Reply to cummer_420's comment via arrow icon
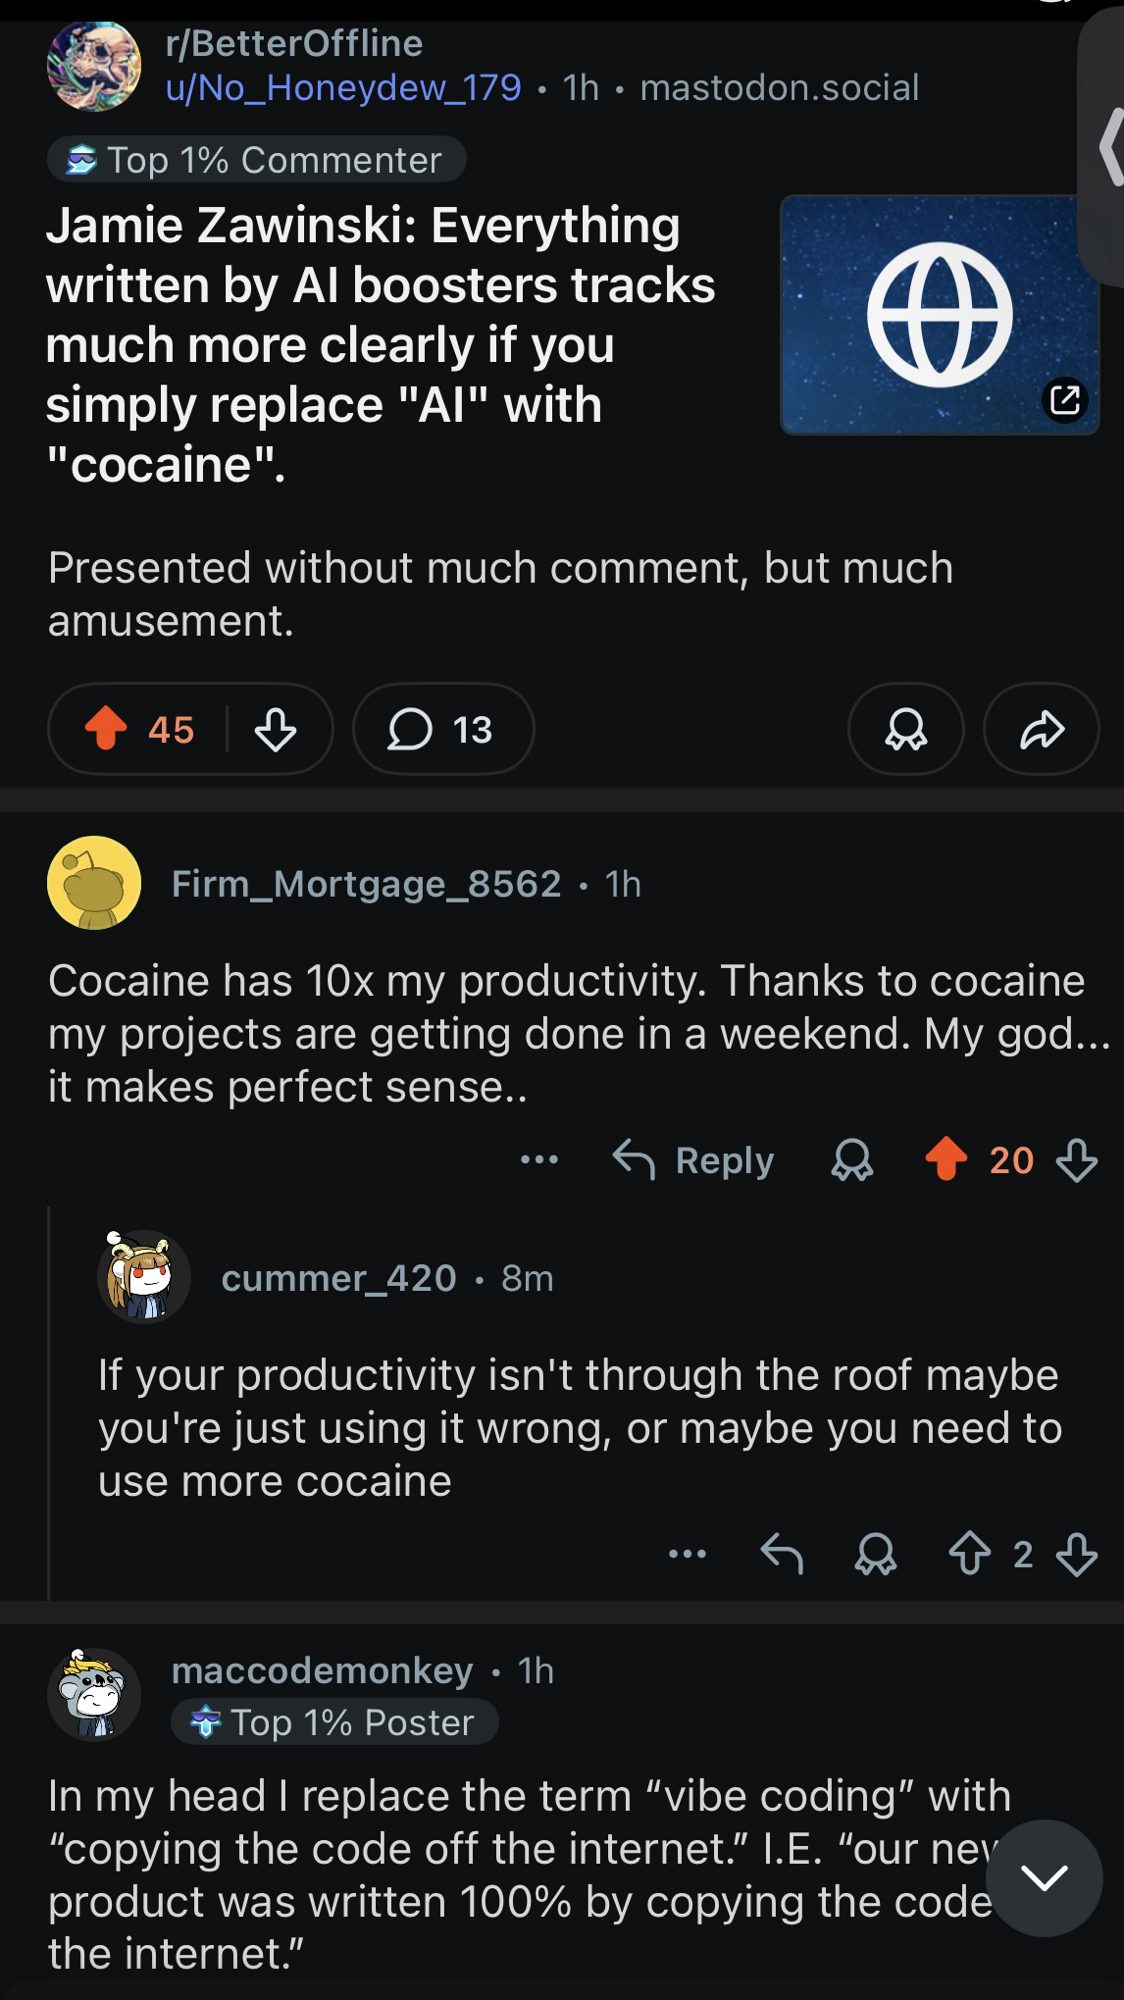This screenshot has width=1124, height=2000. [x=781, y=1554]
